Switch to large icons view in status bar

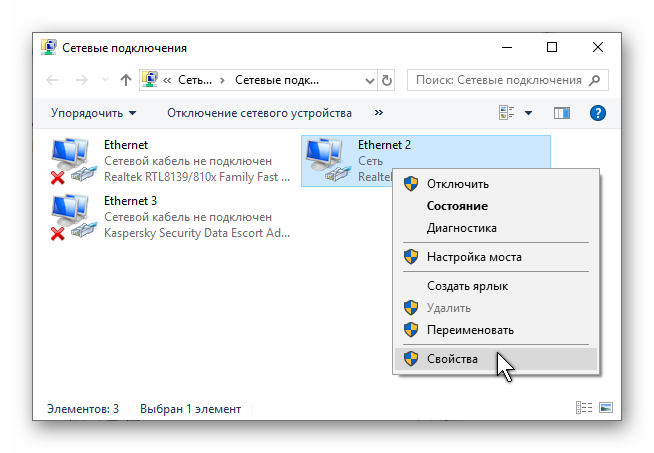pyautogui.click(x=606, y=408)
